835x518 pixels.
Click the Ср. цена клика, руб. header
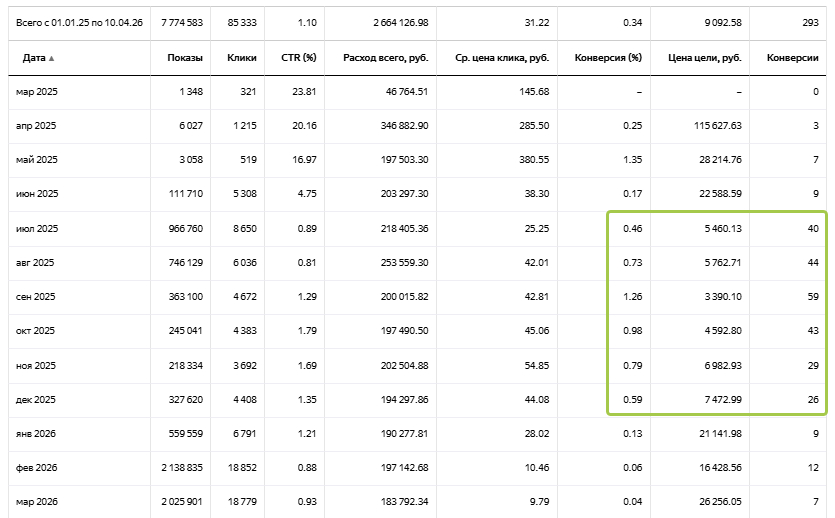click(x=502, y=57)
